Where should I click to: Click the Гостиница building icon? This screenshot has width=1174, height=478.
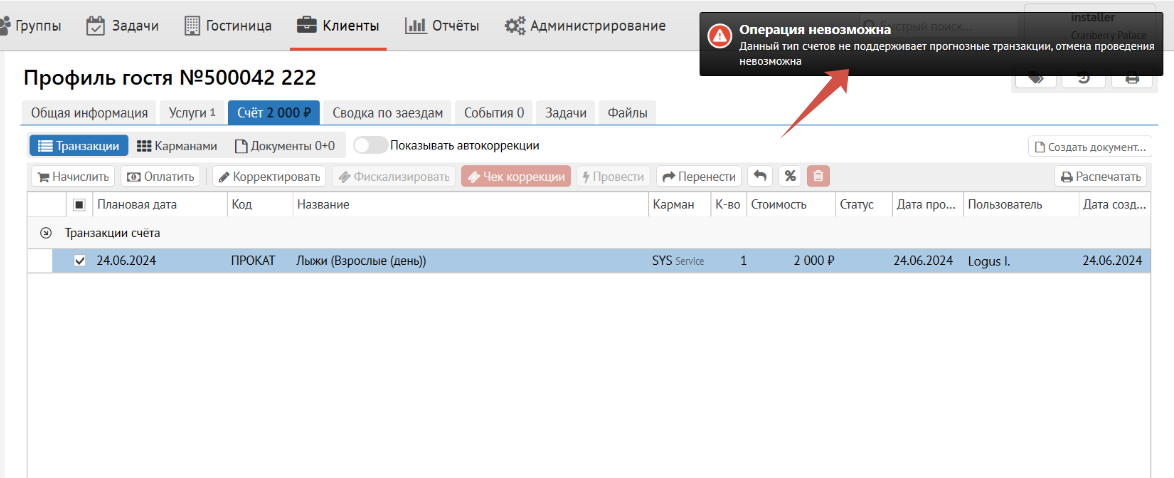[192, 25]
